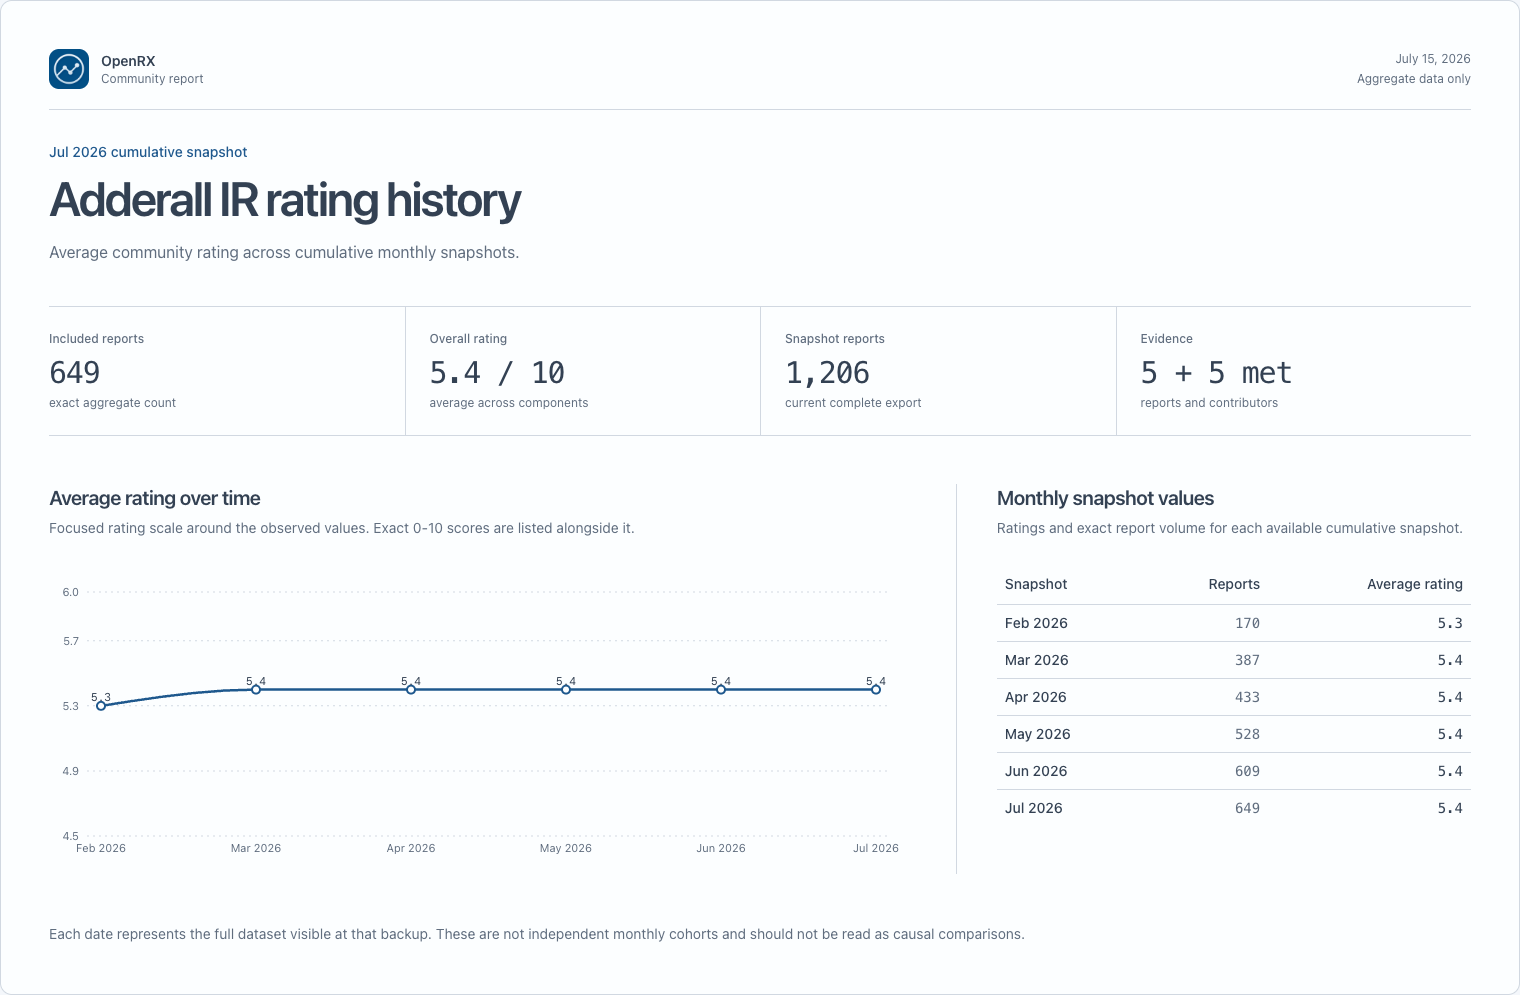Click reports count 609 in table
The width and height of the screenshot is (1520, 995).
[x=1247, y=771]
